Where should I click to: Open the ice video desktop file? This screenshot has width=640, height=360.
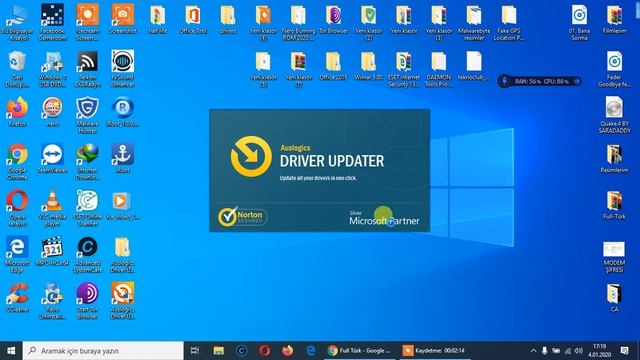(x=122, y=205)
